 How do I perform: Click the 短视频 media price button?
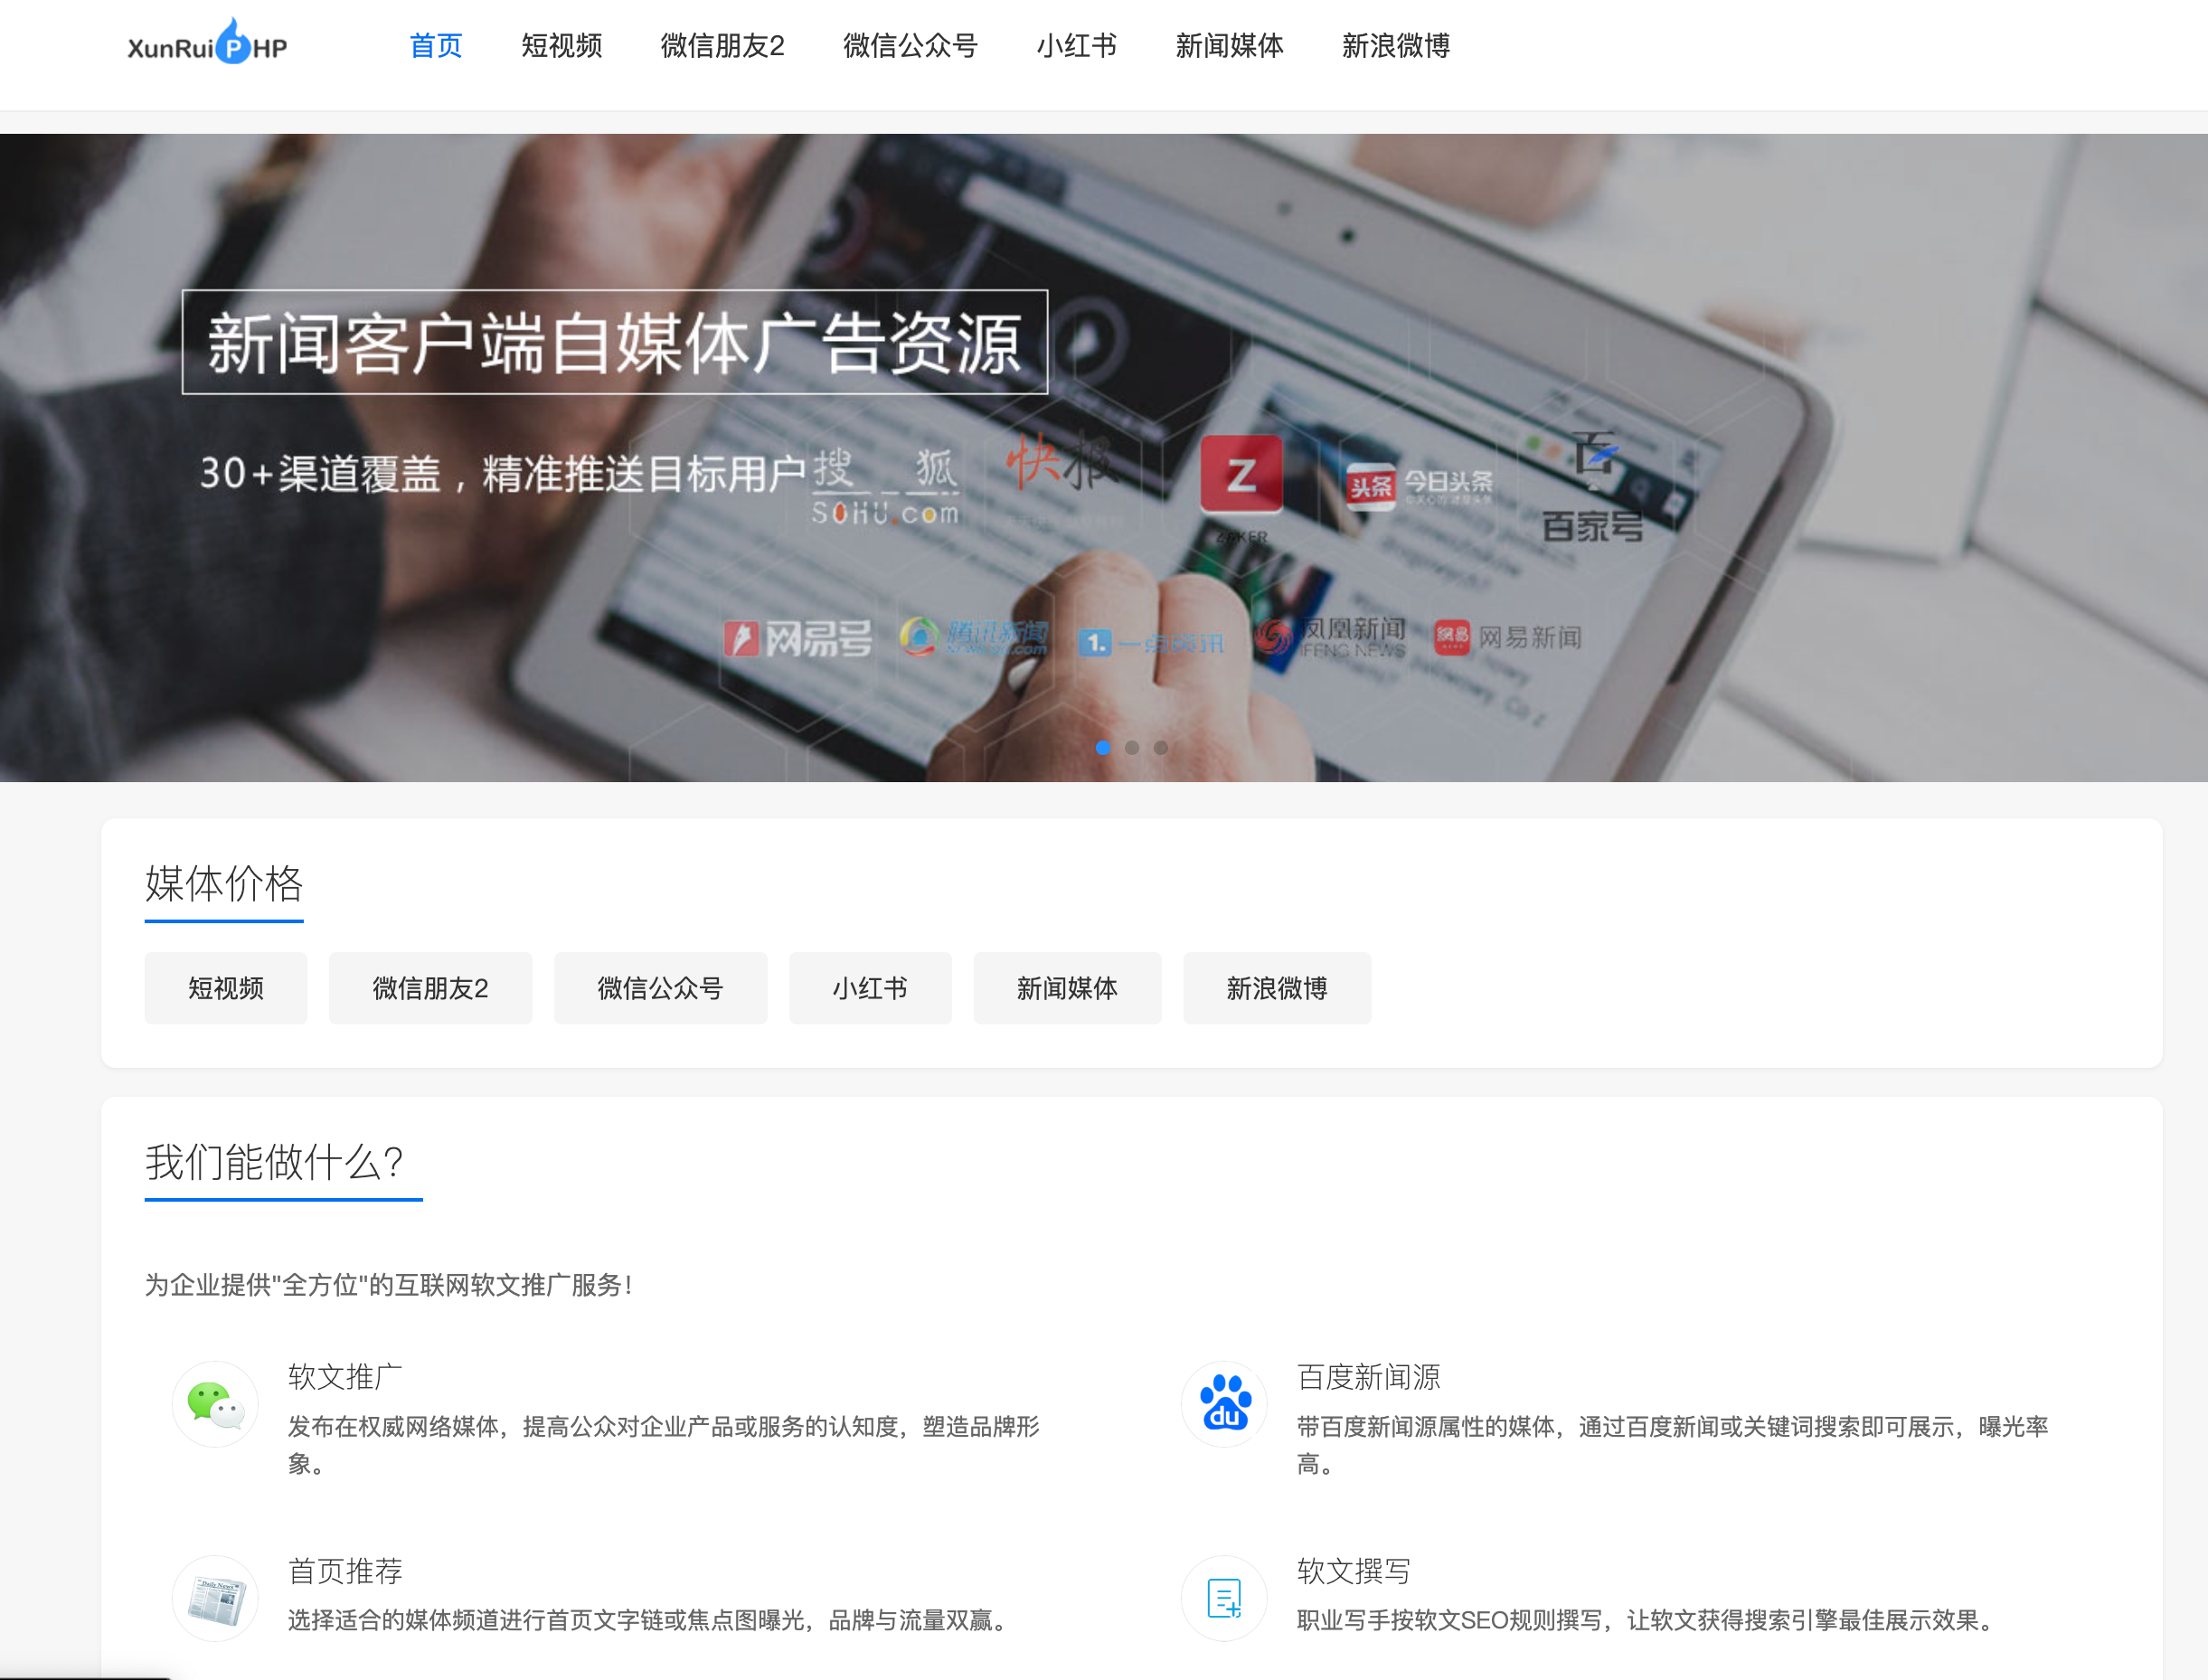point(226,988)
